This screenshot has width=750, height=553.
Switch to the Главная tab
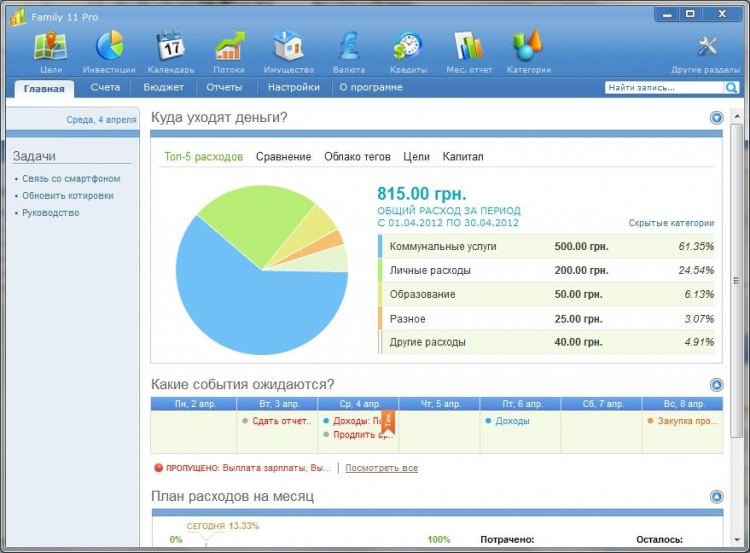pyautogui.click(x=44, y=89)
